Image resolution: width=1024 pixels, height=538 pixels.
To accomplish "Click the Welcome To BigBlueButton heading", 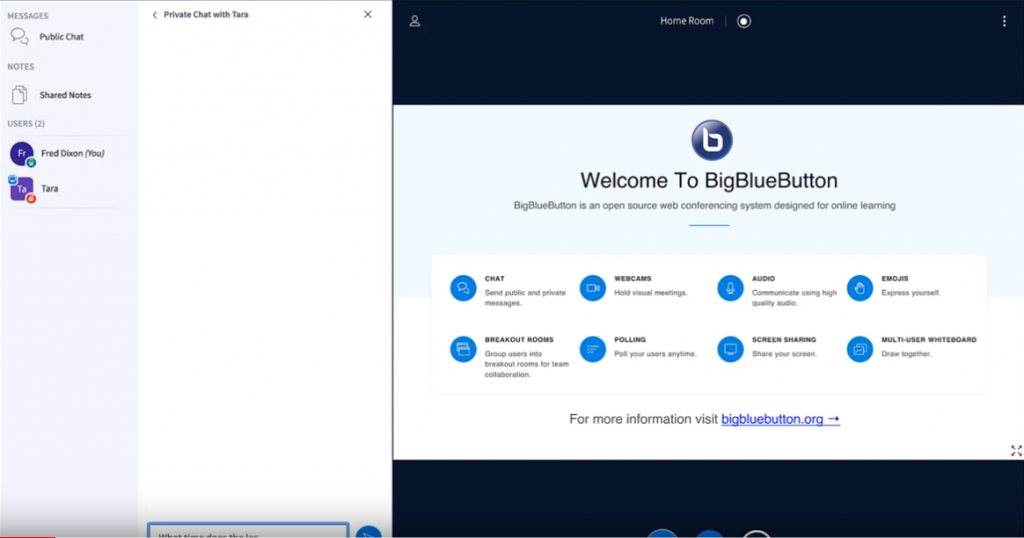I will (x=709, y=181).
